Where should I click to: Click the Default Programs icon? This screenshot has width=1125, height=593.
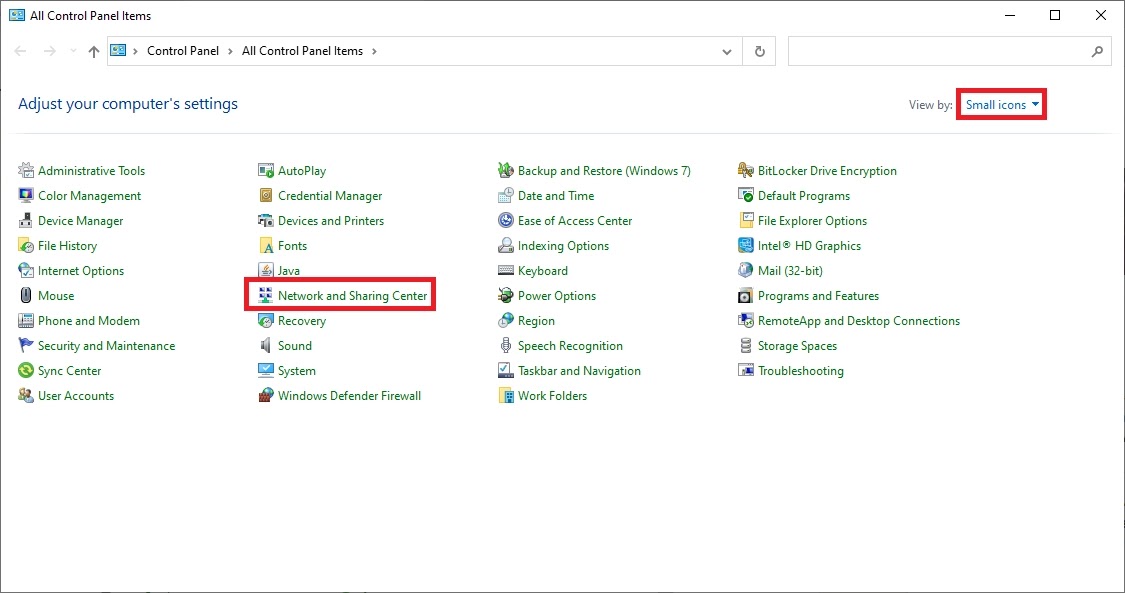[746, 196]
